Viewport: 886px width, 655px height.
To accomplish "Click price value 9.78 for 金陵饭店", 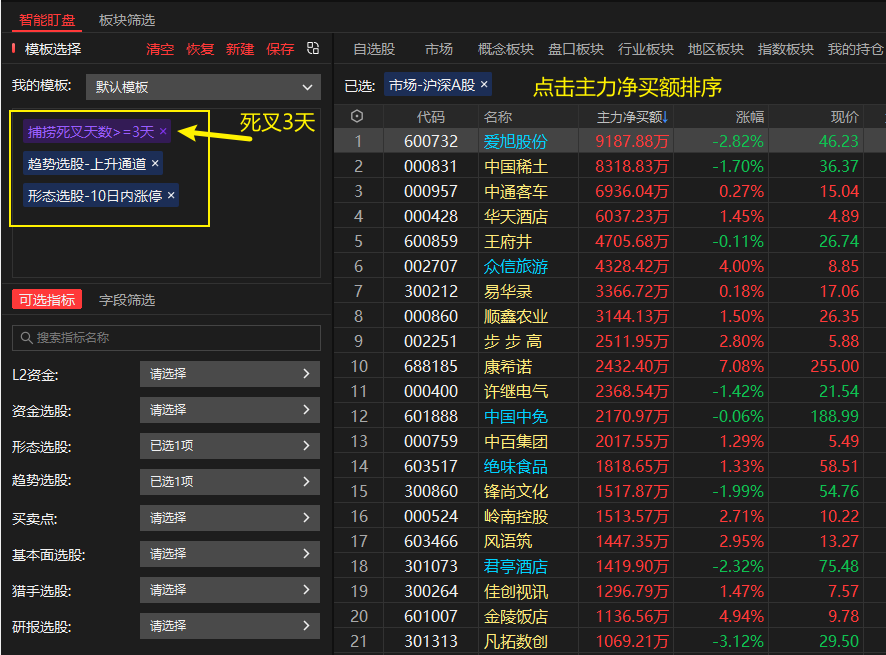I will [844, 616].
